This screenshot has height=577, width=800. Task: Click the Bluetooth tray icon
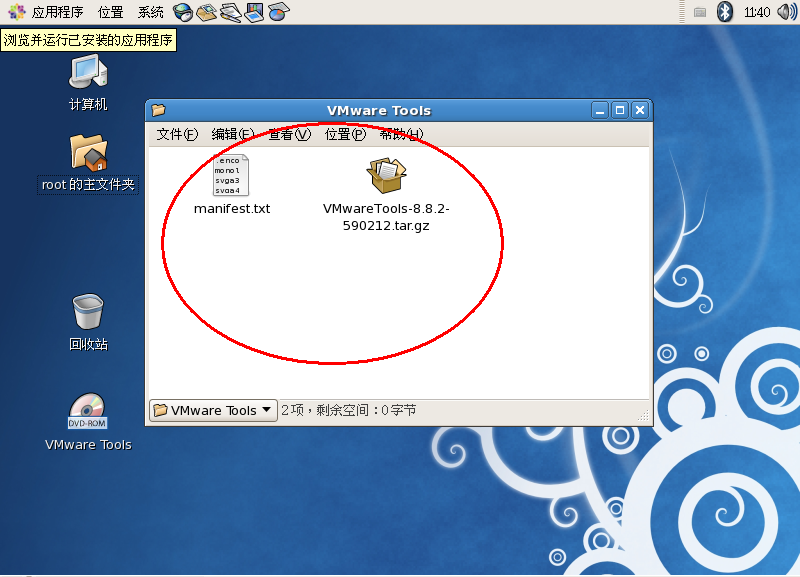click(724, 12)
